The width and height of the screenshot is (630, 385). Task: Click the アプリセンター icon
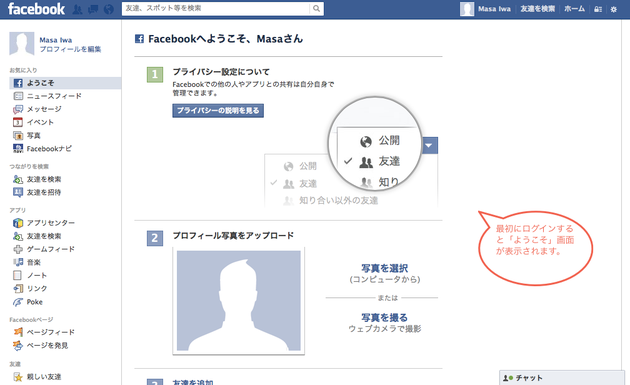(x=18, y=223)
